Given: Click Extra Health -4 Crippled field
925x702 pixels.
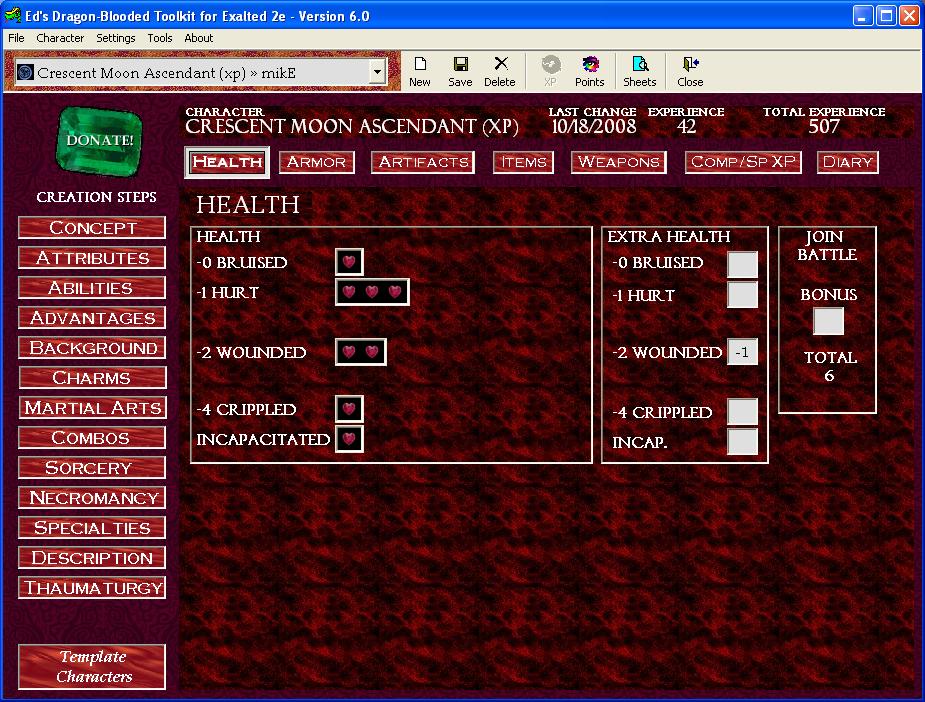Looking at the screenshot, I should click(x=742, y=412).
